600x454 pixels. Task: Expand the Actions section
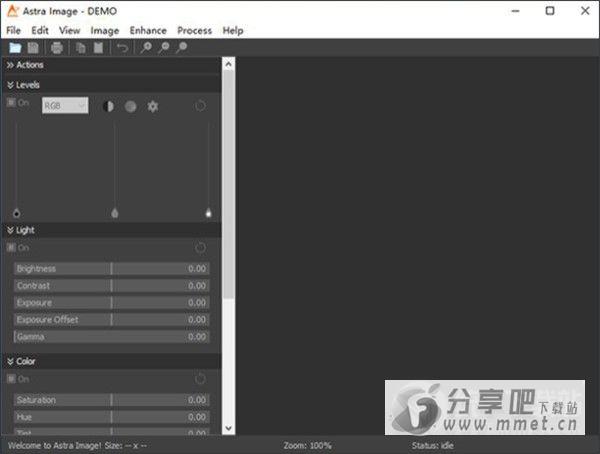pos(112,65)
